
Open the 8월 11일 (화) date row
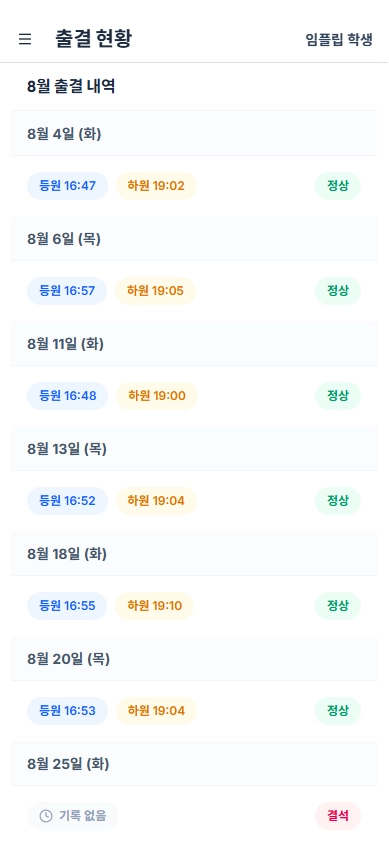coord(194,344)
